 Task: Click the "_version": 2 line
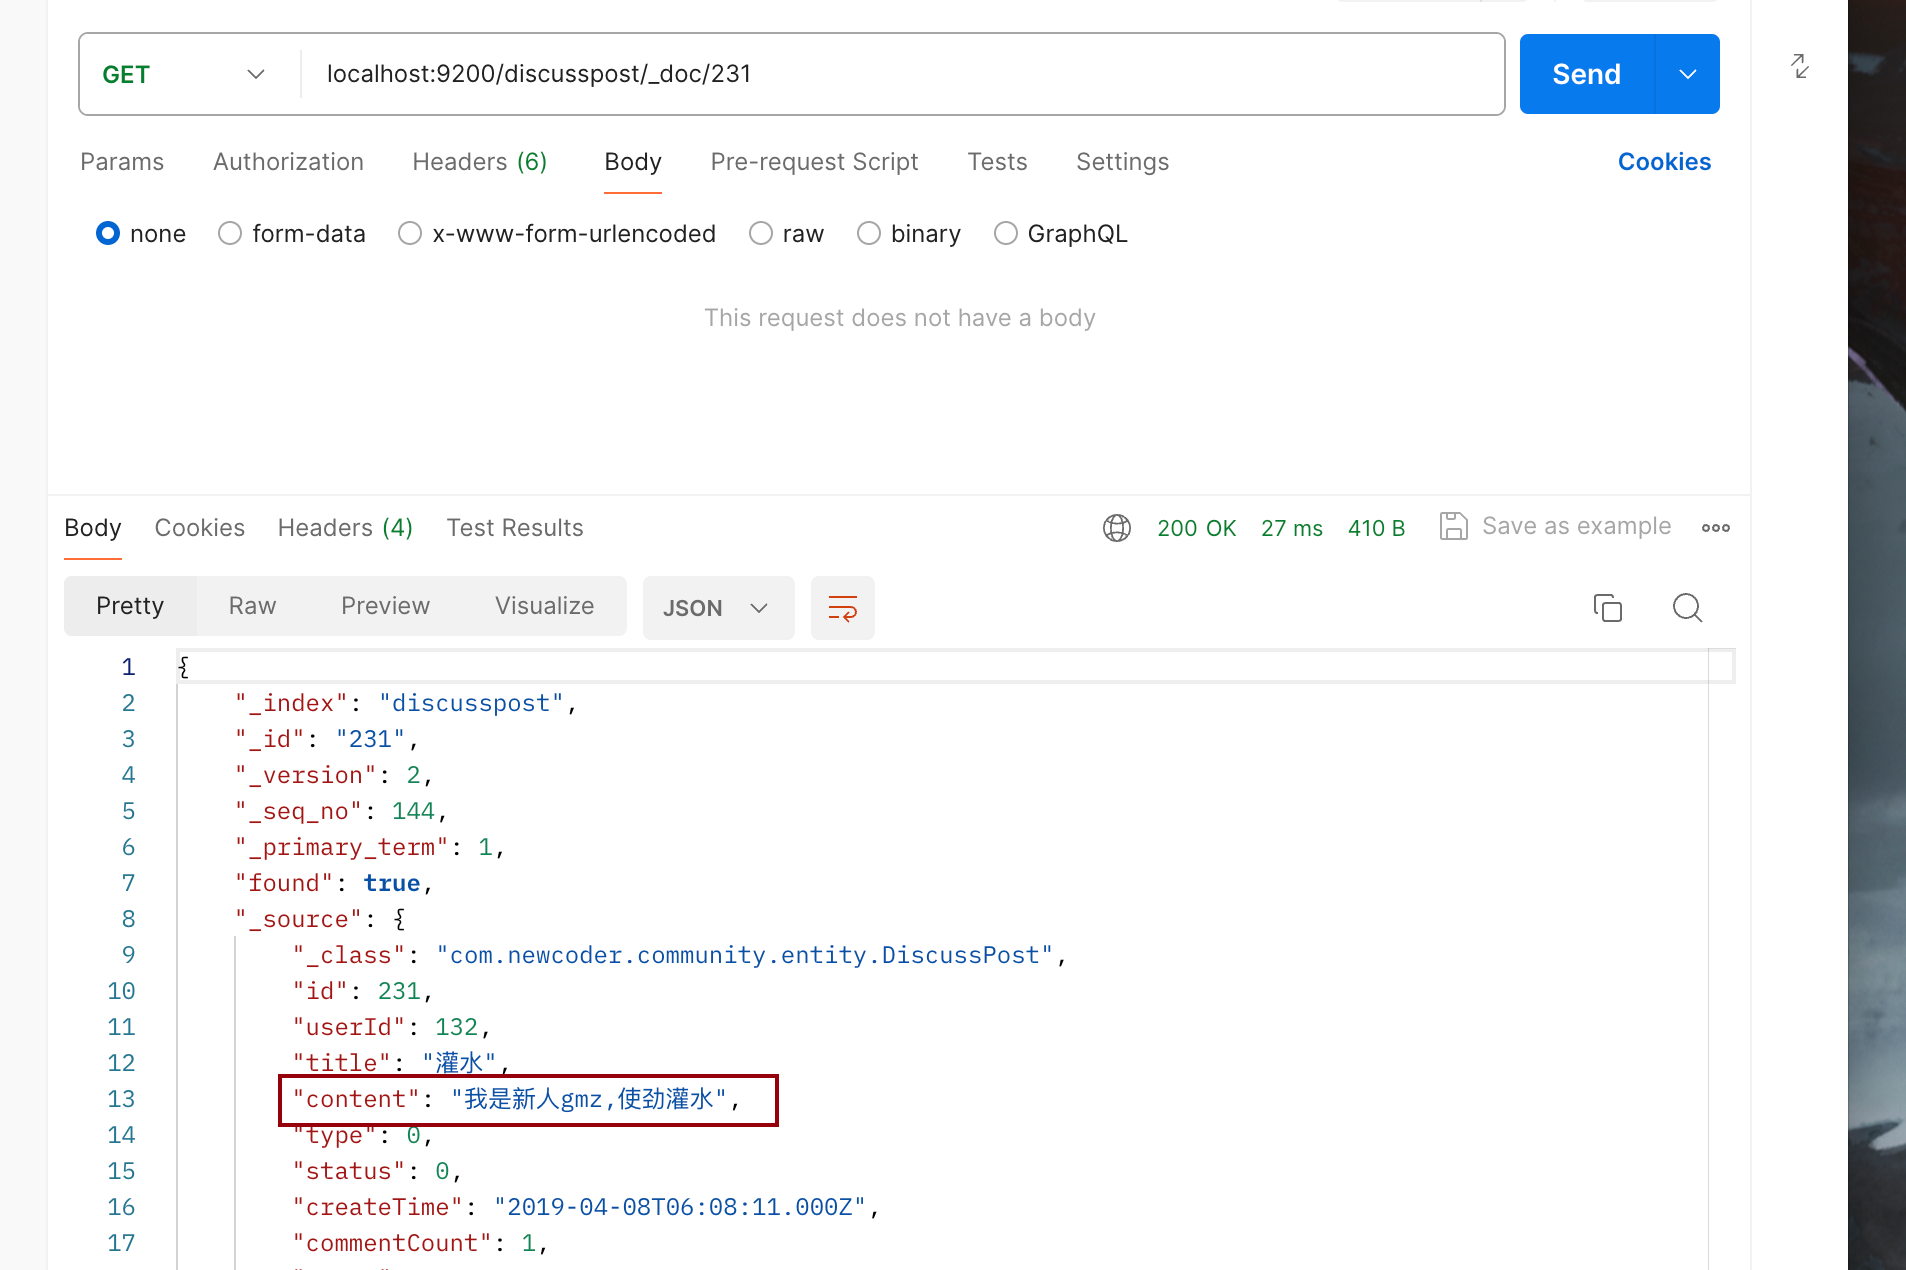[x=334, y=775]
